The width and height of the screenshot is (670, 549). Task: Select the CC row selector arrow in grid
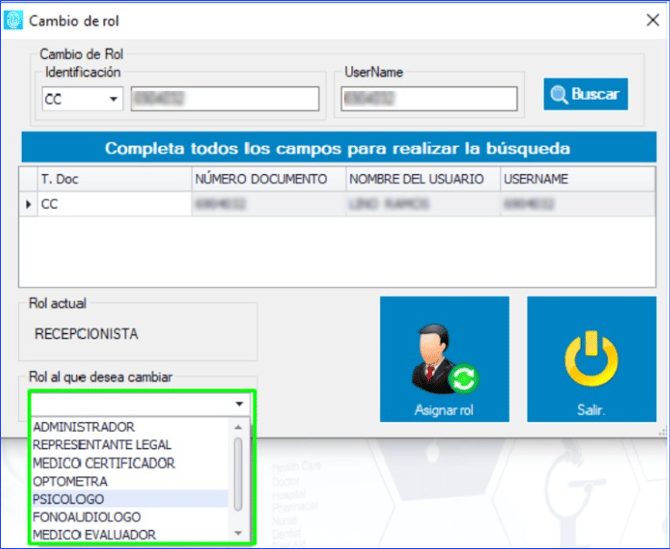click(28, 204)
